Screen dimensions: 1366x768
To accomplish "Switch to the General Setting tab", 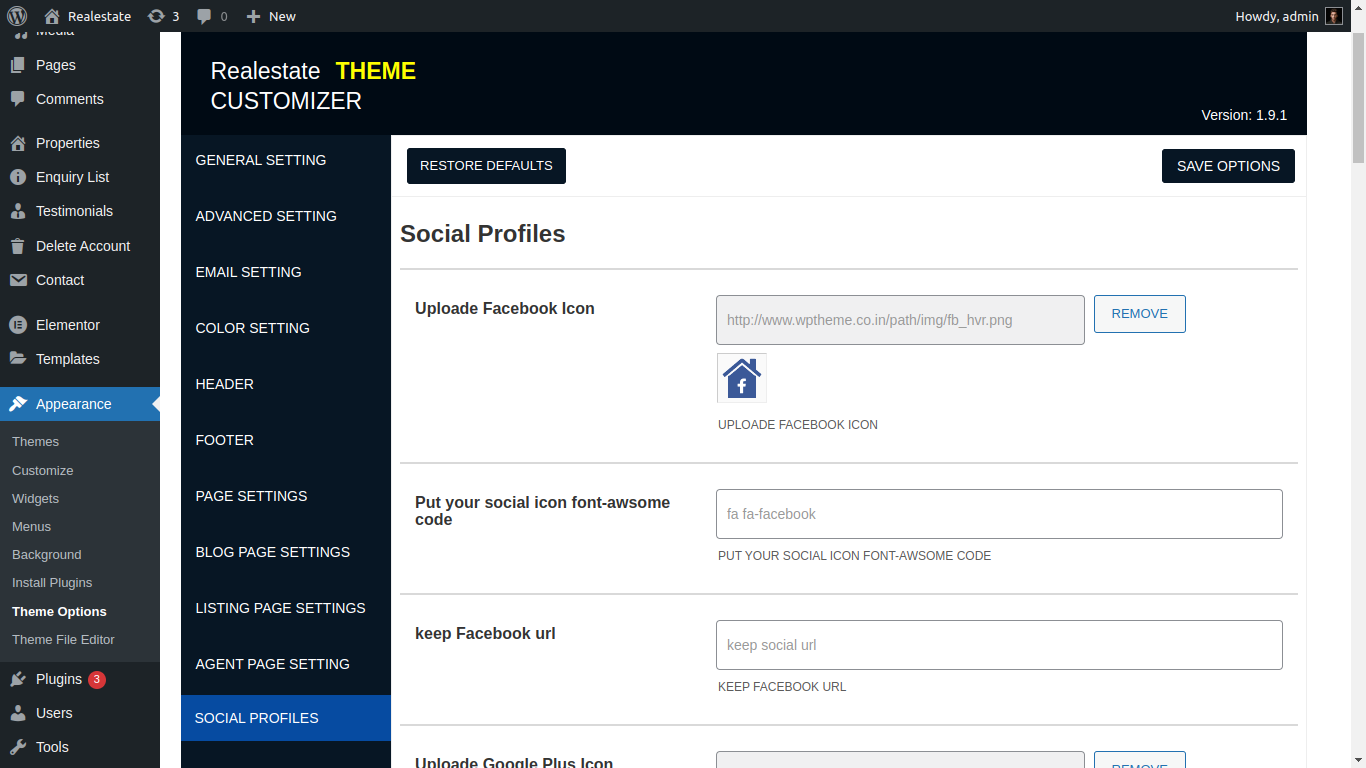I will (261, 160).
